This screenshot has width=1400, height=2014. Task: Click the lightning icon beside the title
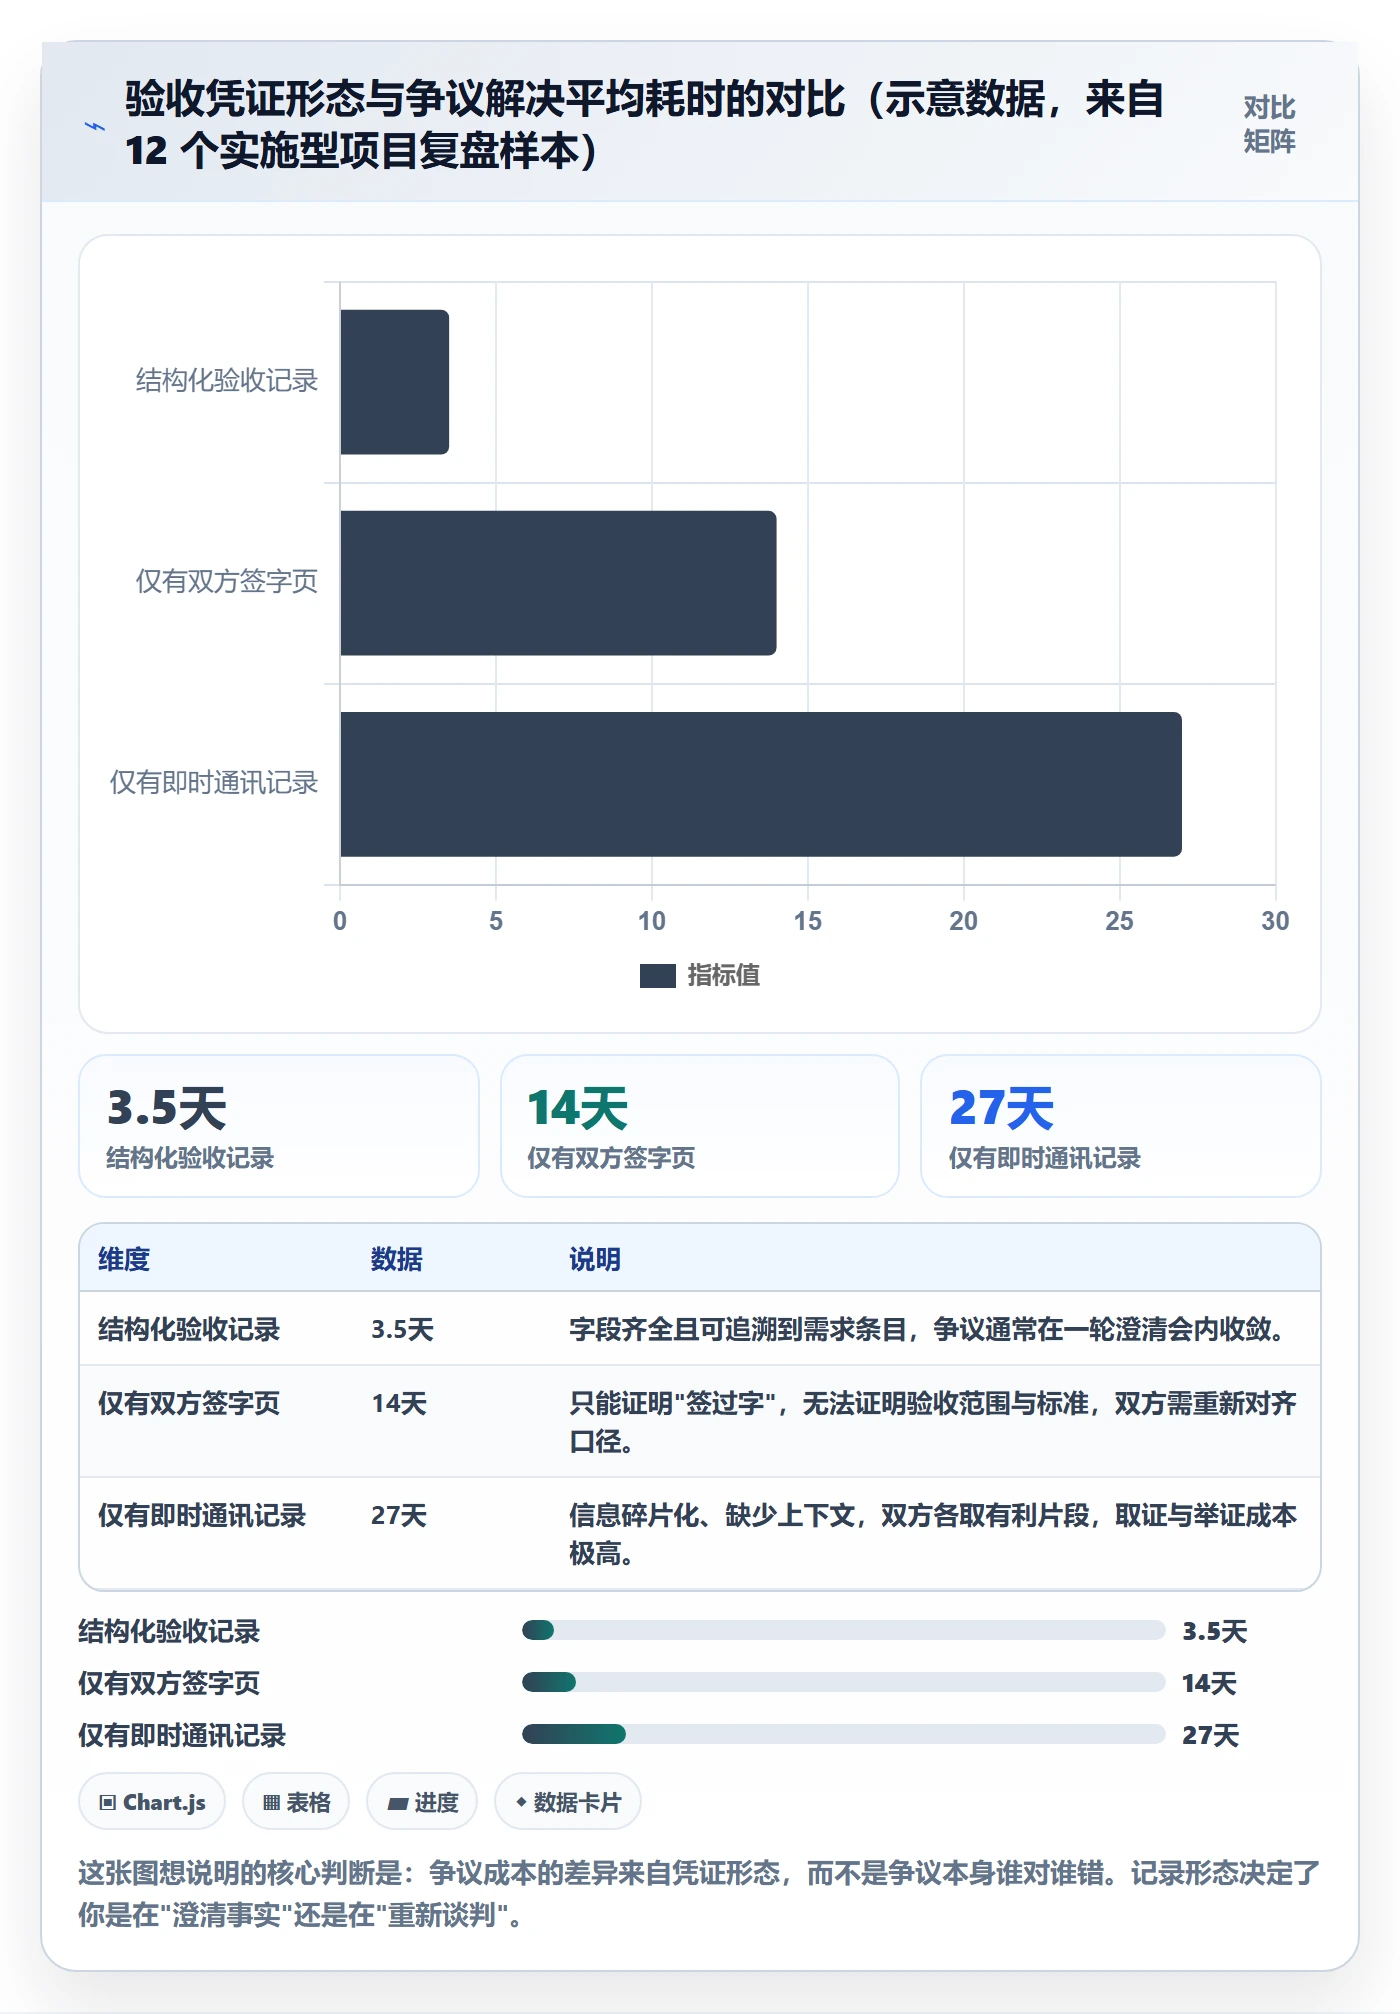coord(95,126)
